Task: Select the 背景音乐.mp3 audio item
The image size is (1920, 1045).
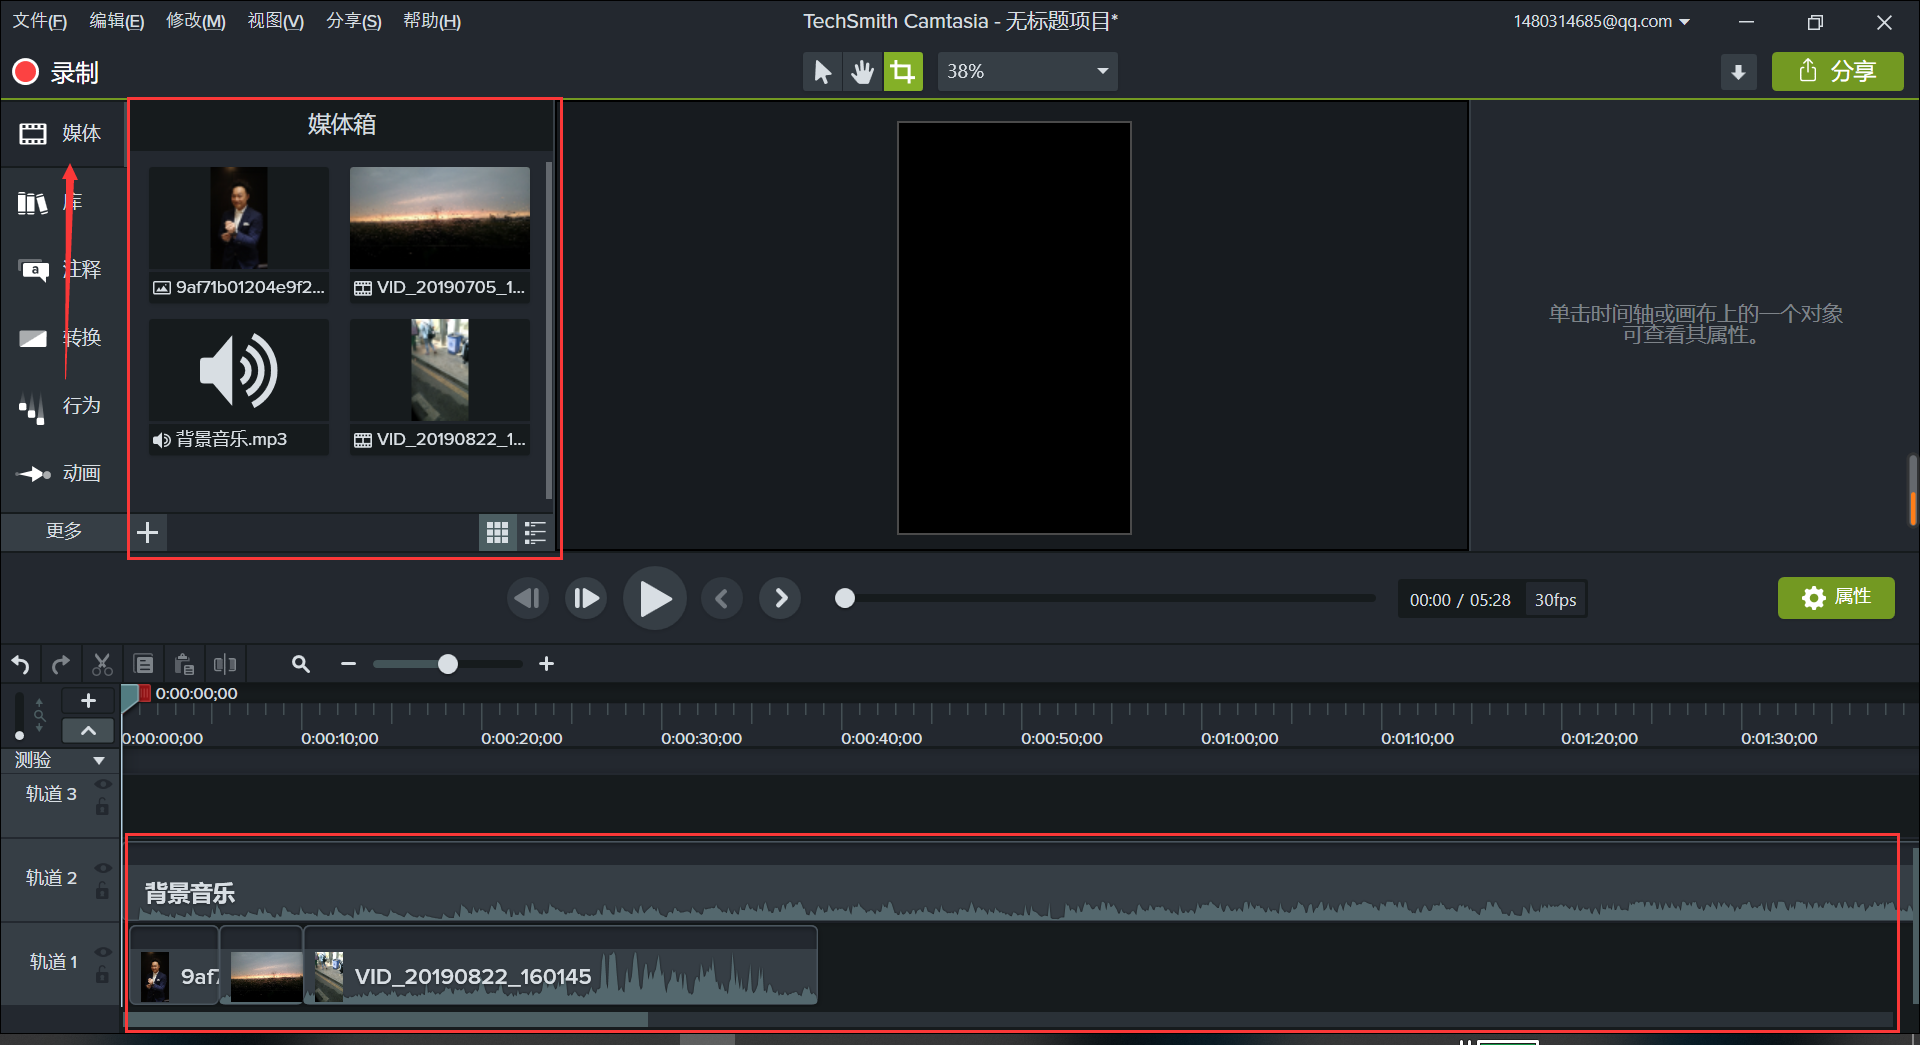Action: point(239,386)
